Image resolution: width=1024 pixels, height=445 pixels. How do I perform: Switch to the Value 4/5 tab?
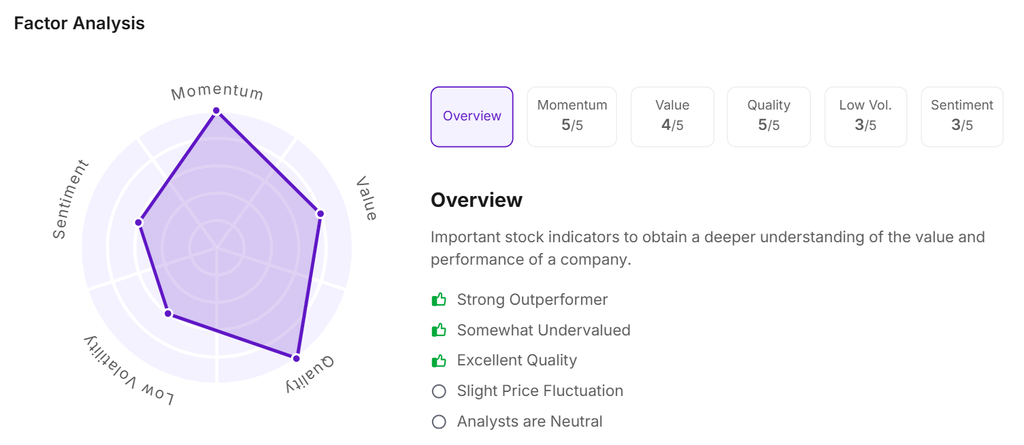[x=672, y=116]
